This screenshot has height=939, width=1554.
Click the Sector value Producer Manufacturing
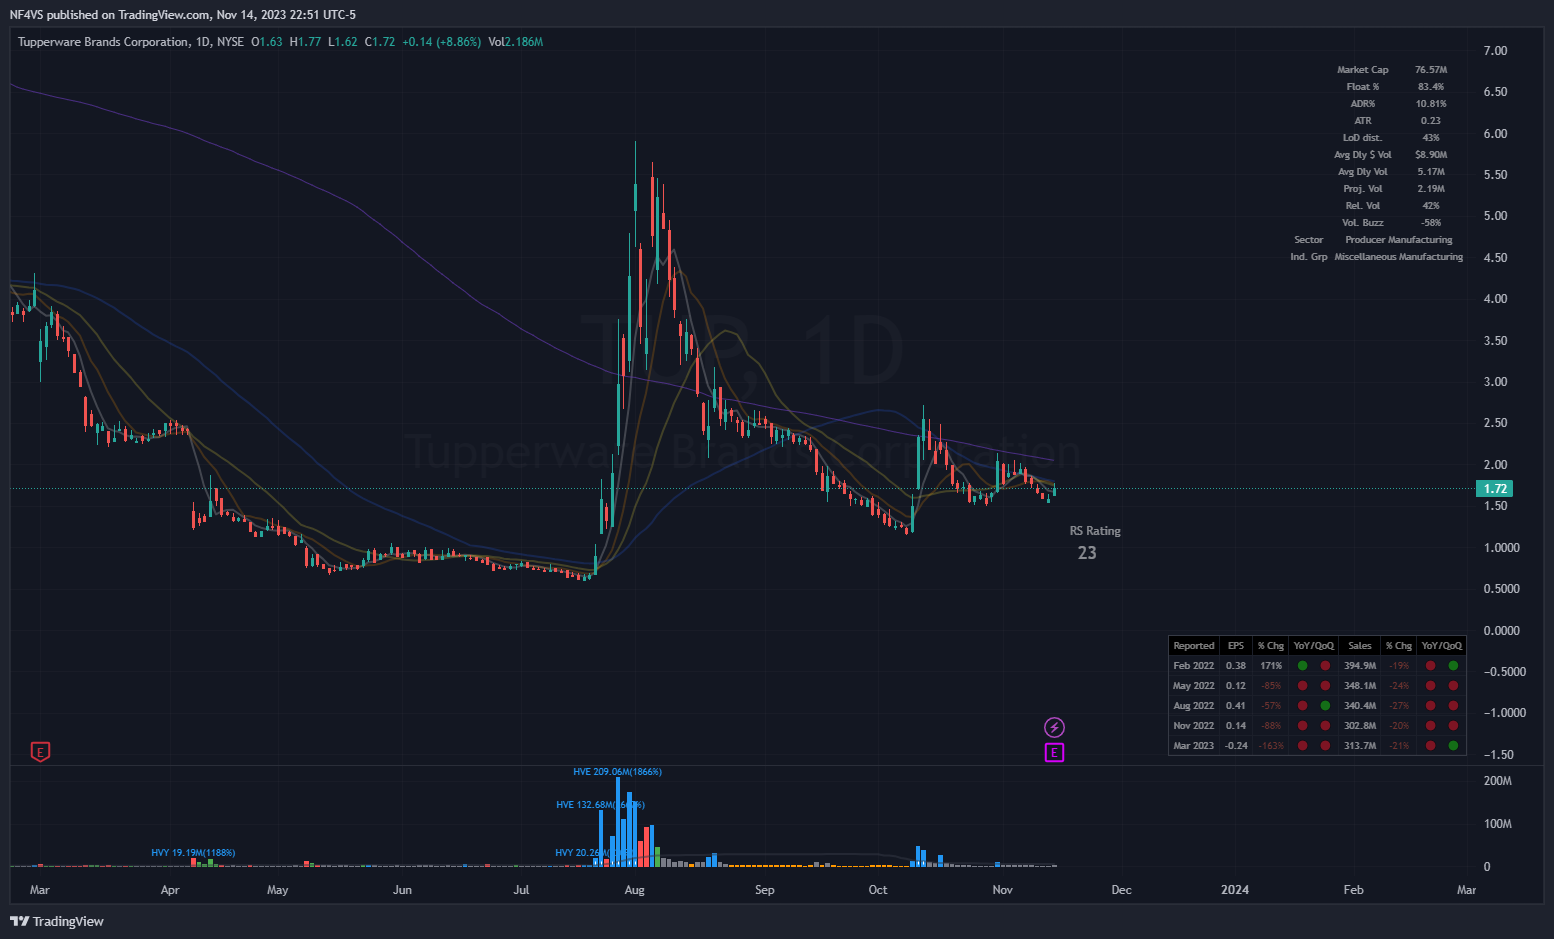click(1398, 240)
